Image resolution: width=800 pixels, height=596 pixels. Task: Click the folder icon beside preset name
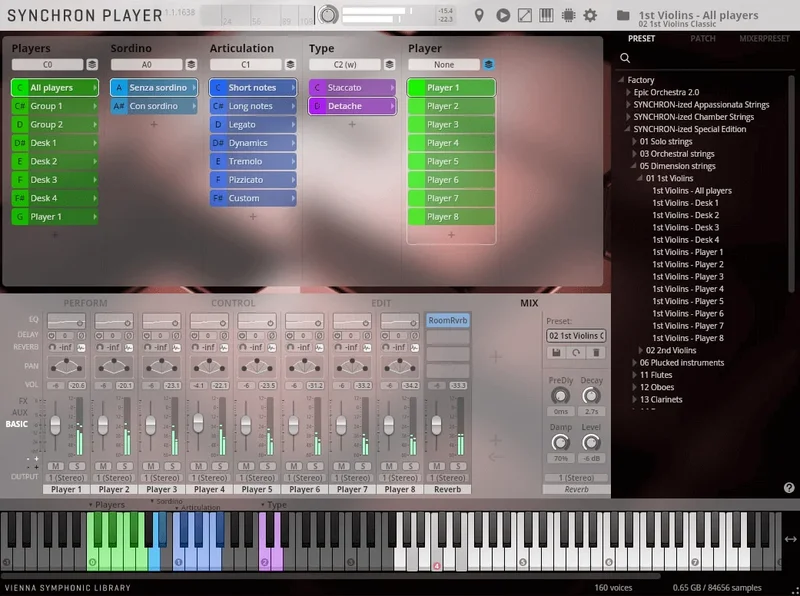point(622,15)
